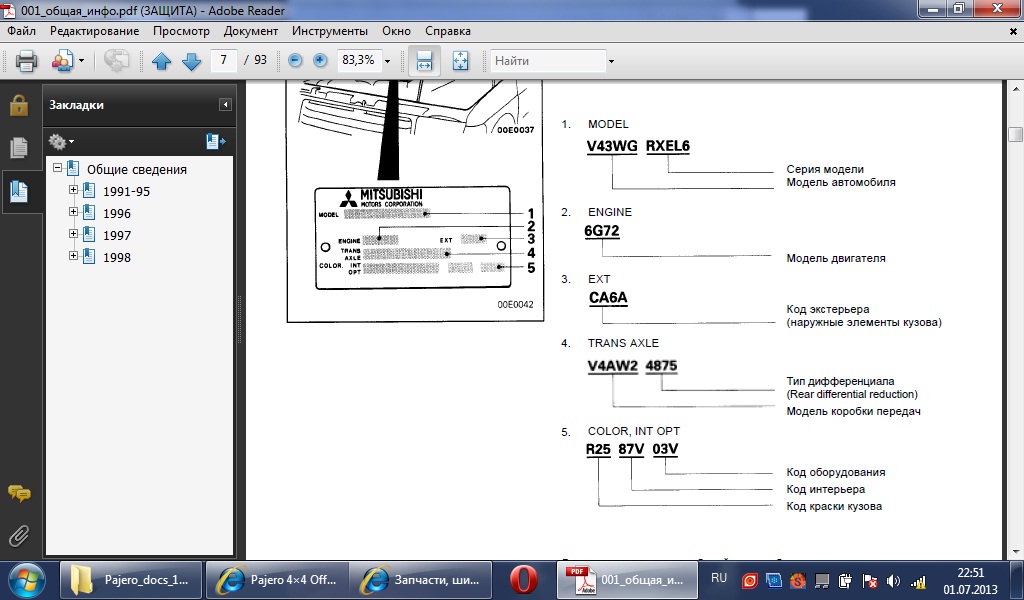
Task: Collapse the Закладки bookmarks panel
Action: click(x=226, y=105)
